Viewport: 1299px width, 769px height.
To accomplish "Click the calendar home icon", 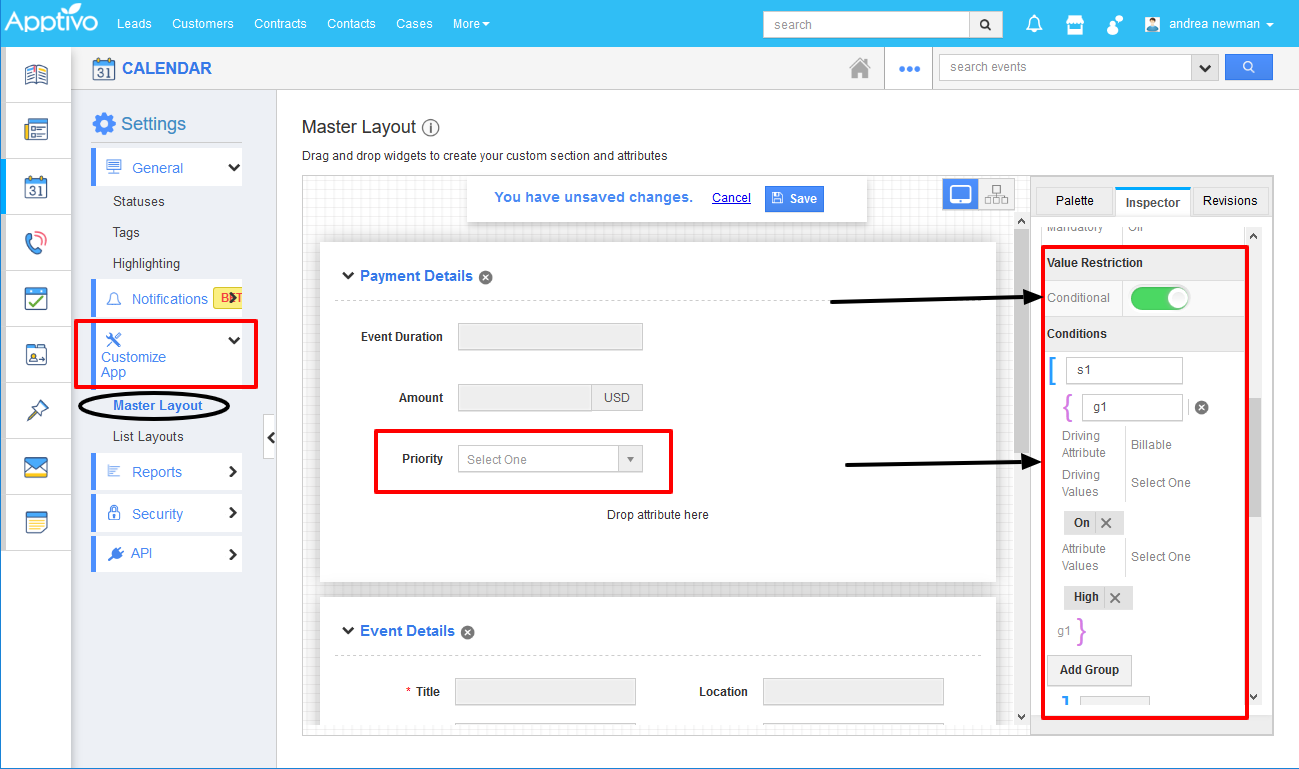I will click(x=859, y=68).
